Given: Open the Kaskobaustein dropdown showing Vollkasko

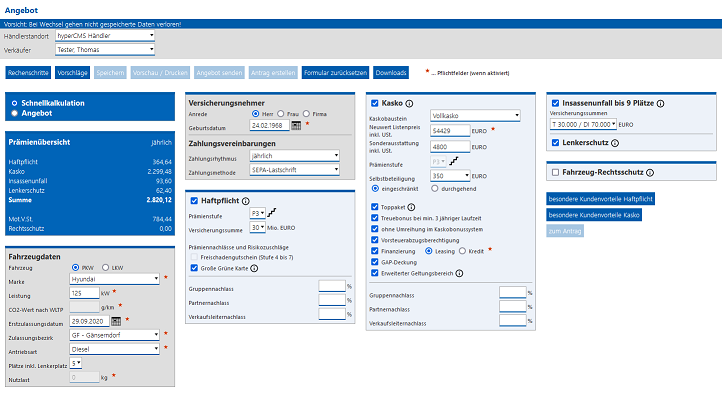Looking at the screenshot, I should coord(475,116).
